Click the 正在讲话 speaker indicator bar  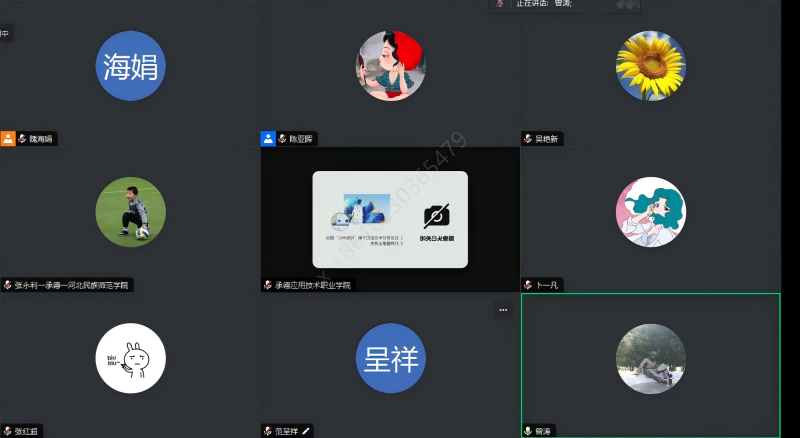[565, 5]
